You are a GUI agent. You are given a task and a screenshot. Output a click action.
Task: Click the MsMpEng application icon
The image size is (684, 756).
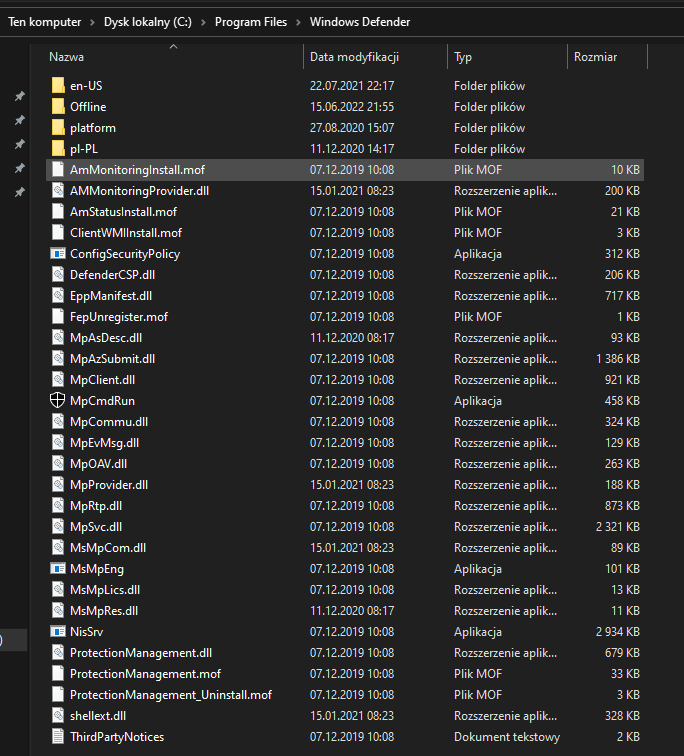(x=58, y=568)
